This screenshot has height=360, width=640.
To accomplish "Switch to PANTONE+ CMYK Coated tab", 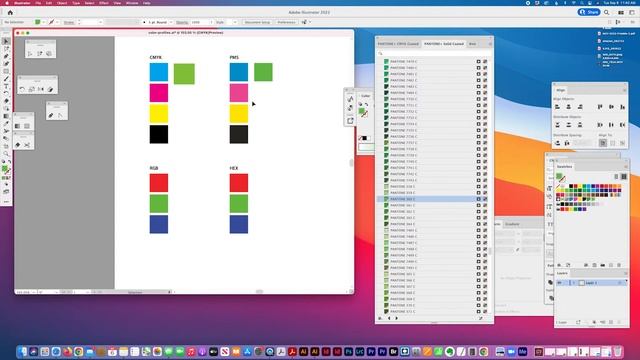I will 398,44.
